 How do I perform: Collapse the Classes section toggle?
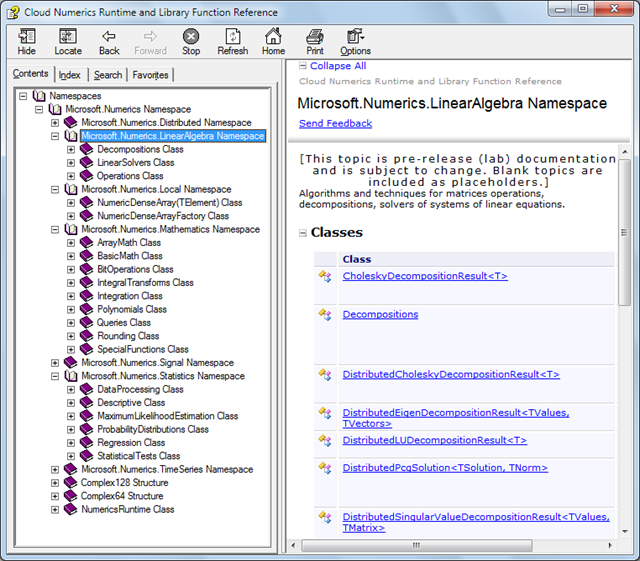coord(302,233)
